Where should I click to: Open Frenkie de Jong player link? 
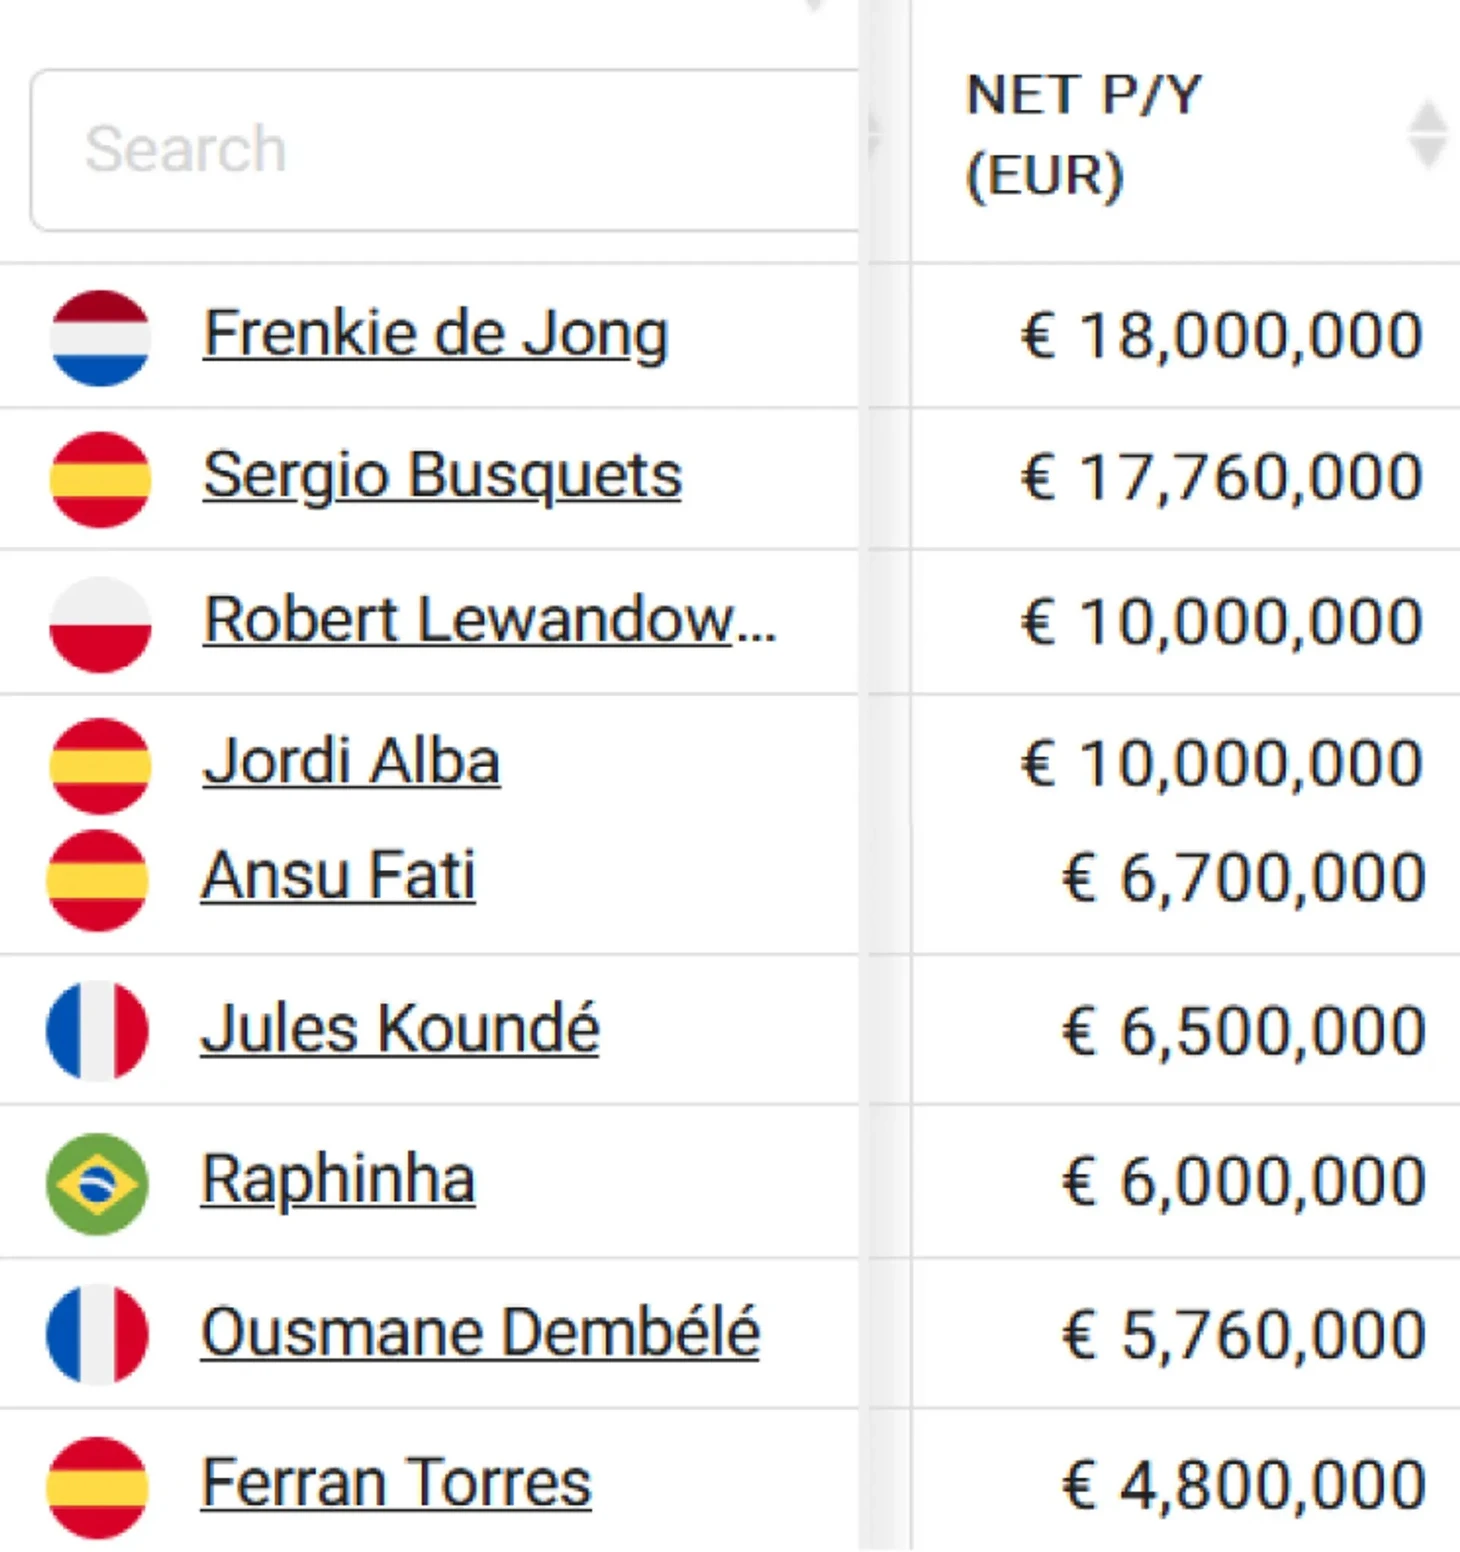[x=435, y=334]
